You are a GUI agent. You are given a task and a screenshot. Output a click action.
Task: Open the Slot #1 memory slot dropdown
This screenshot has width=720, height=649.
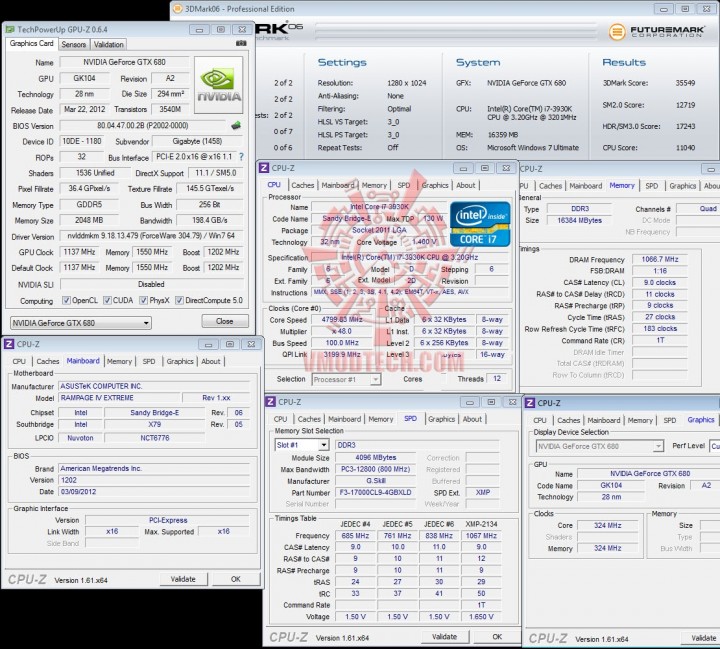(x=302, y=445)
